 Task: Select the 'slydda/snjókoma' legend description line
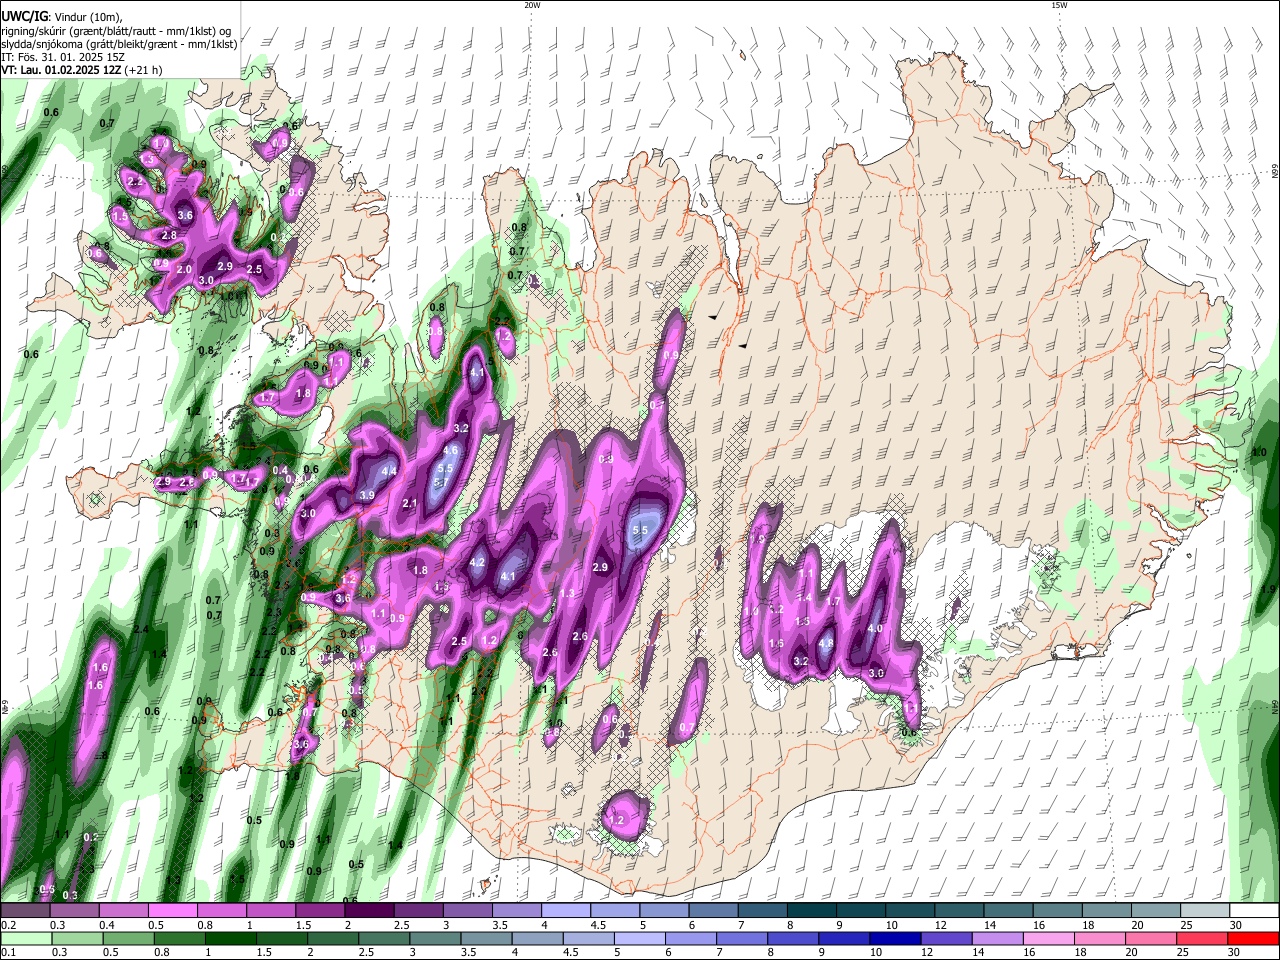(119, 44)
